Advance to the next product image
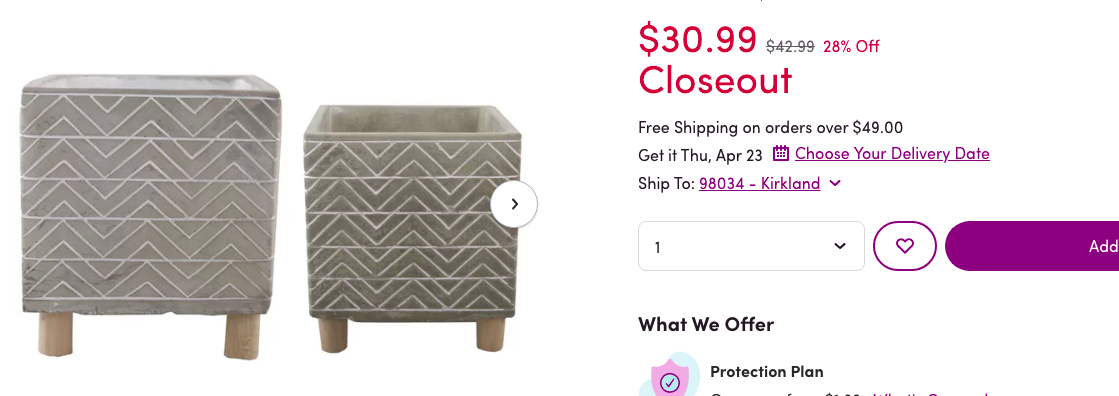The height and width of the screenshot is (396, 1119). coord(514,204)
